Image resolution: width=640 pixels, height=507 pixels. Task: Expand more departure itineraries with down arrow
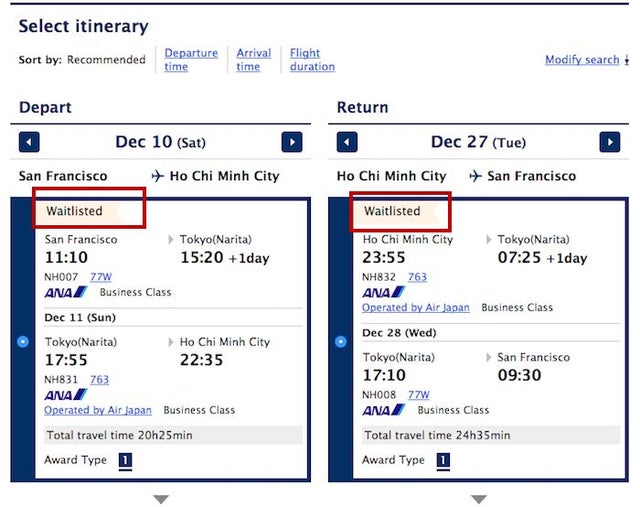161,499
